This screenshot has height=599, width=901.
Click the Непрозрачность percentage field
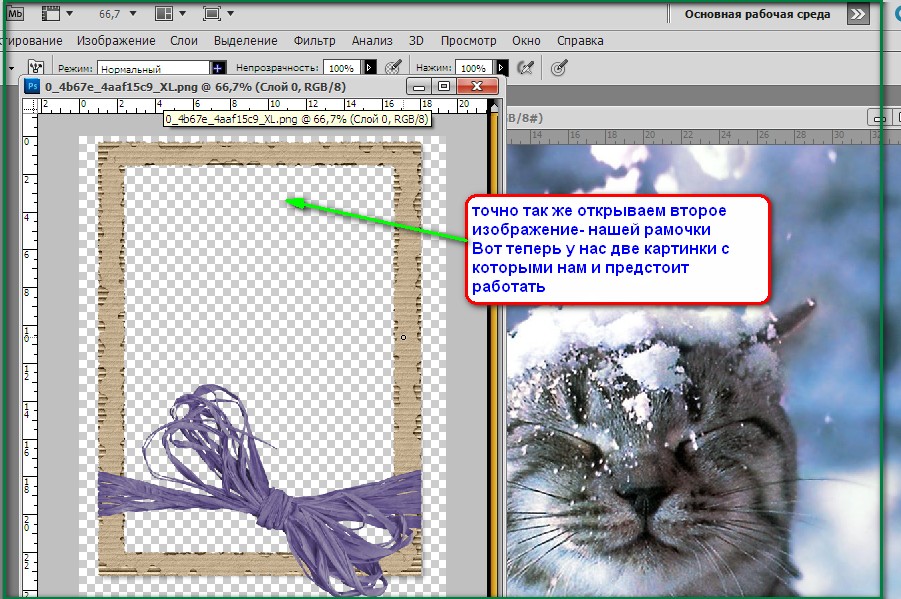(x=341, y=68)
